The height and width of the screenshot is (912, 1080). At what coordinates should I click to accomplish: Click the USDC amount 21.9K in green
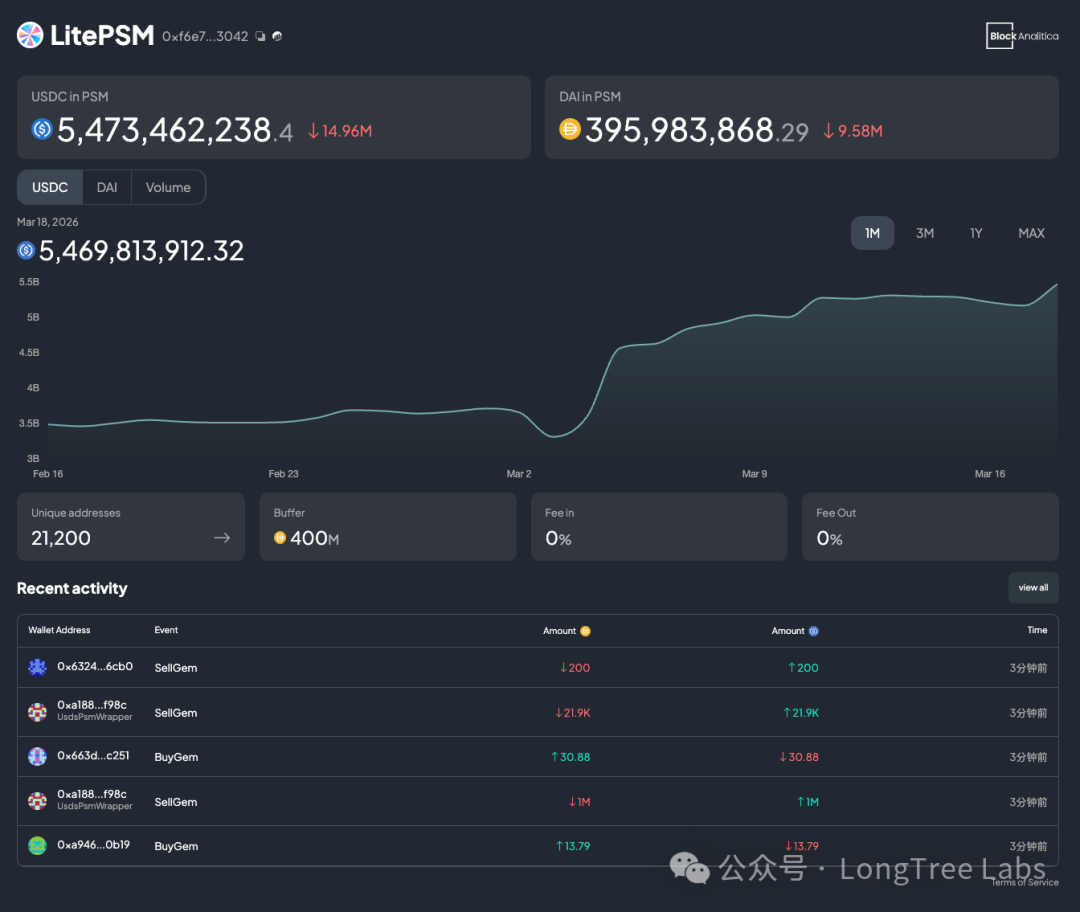pos(801,713)
